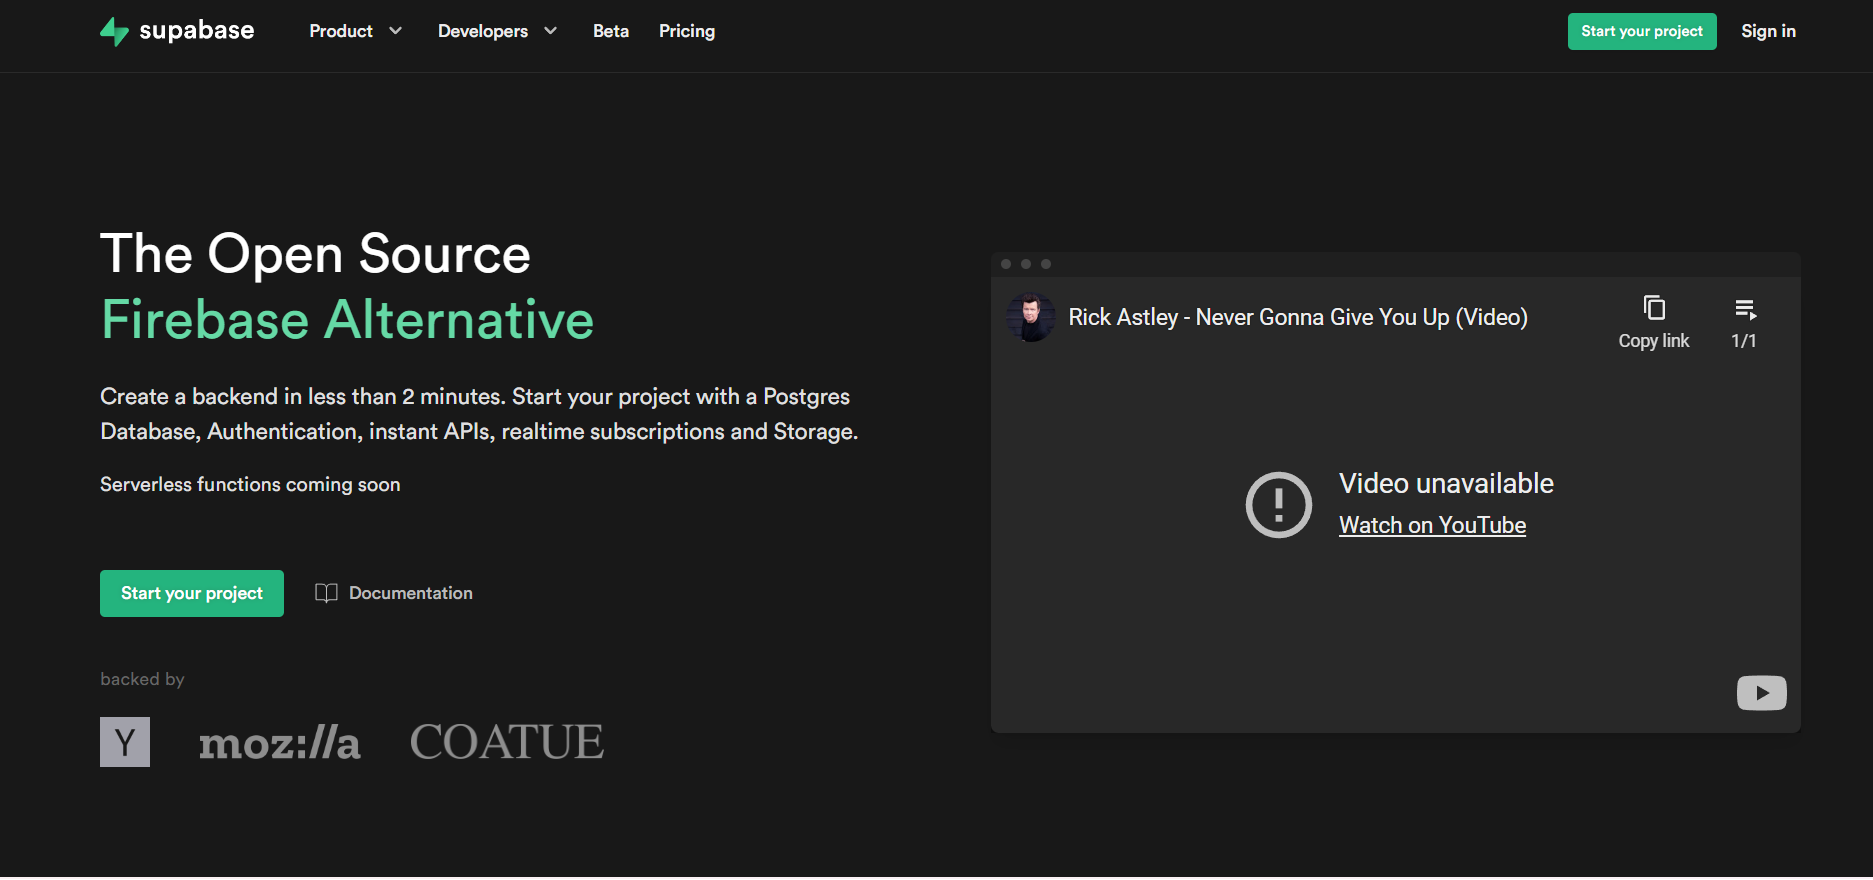Image resolution: width=1873 pixels, height=880 pixels.
Task: Expand the Developers dropdown chevron
Action: pyautogui.click(x=550, y=31)
